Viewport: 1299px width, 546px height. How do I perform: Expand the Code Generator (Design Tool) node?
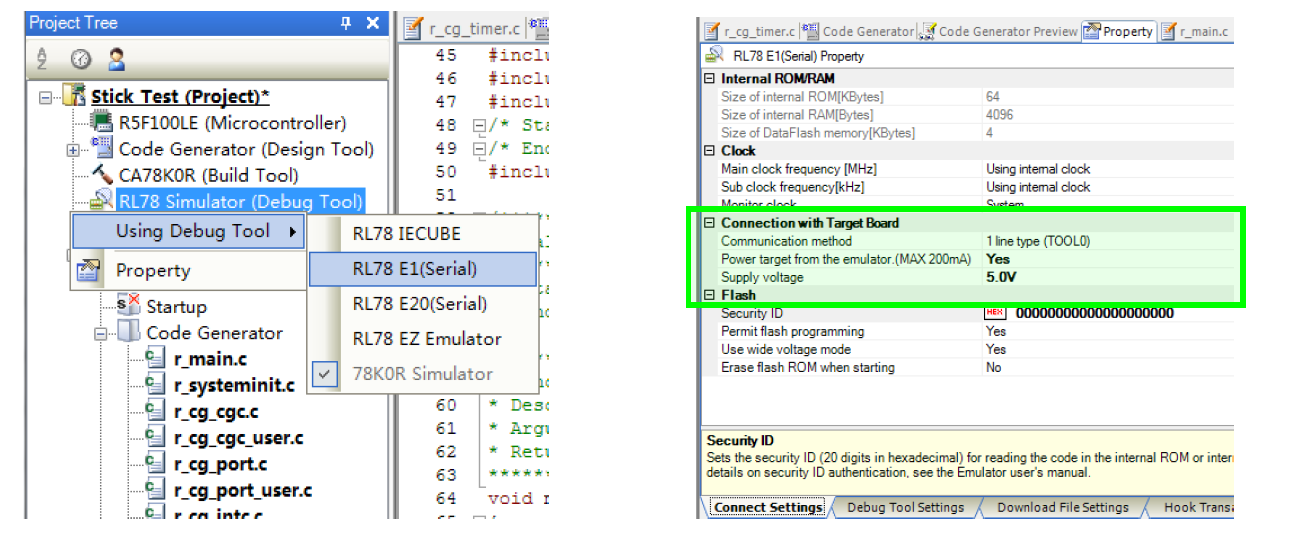(x=73, y=150)
